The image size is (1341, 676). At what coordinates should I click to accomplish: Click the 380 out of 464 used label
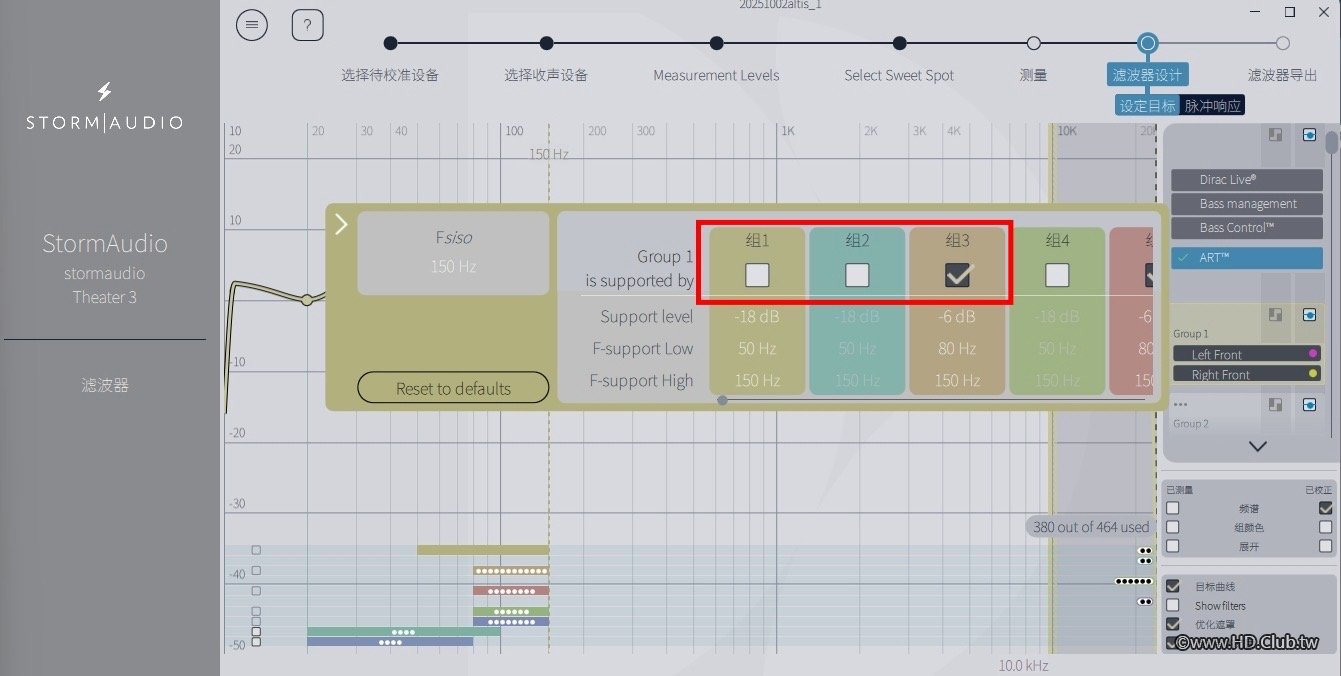tap(1091, 527)
